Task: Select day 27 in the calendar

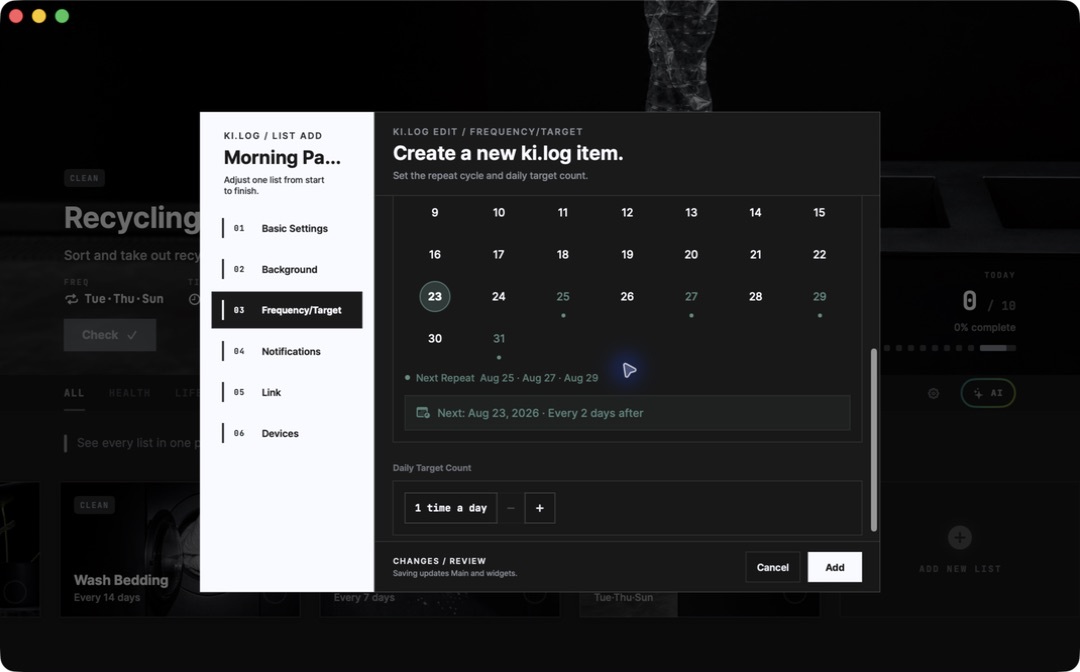Action: click(x=691, y=297)
